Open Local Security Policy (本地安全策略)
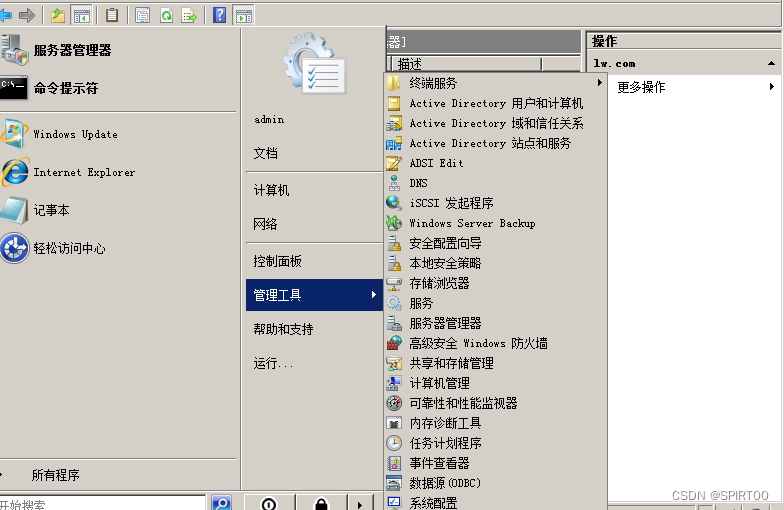This screenshot has width=784, height=510. tap(496, 263)
